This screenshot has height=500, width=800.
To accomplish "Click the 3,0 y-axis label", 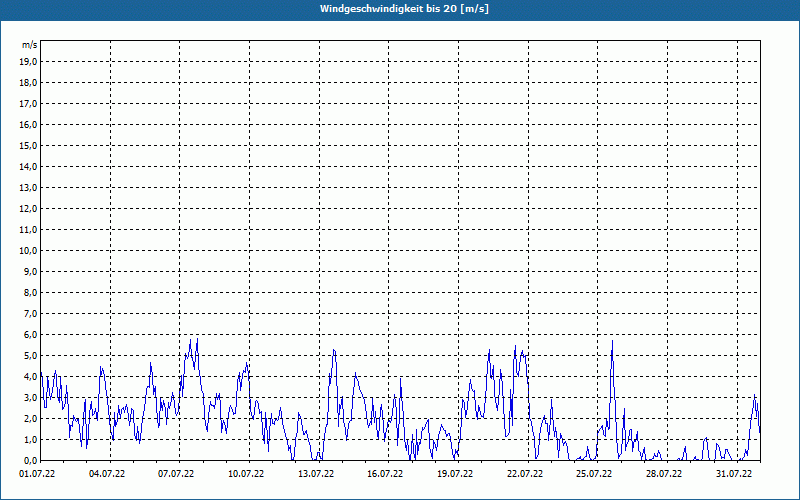I will [x=30, y=397].
